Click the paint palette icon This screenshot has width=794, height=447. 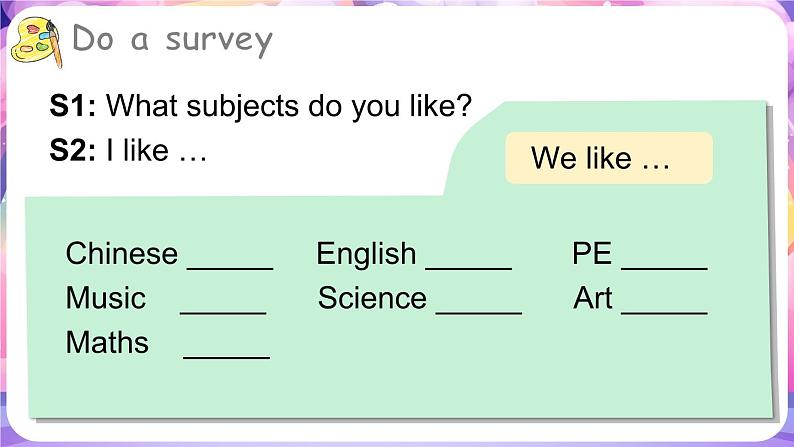36,43
